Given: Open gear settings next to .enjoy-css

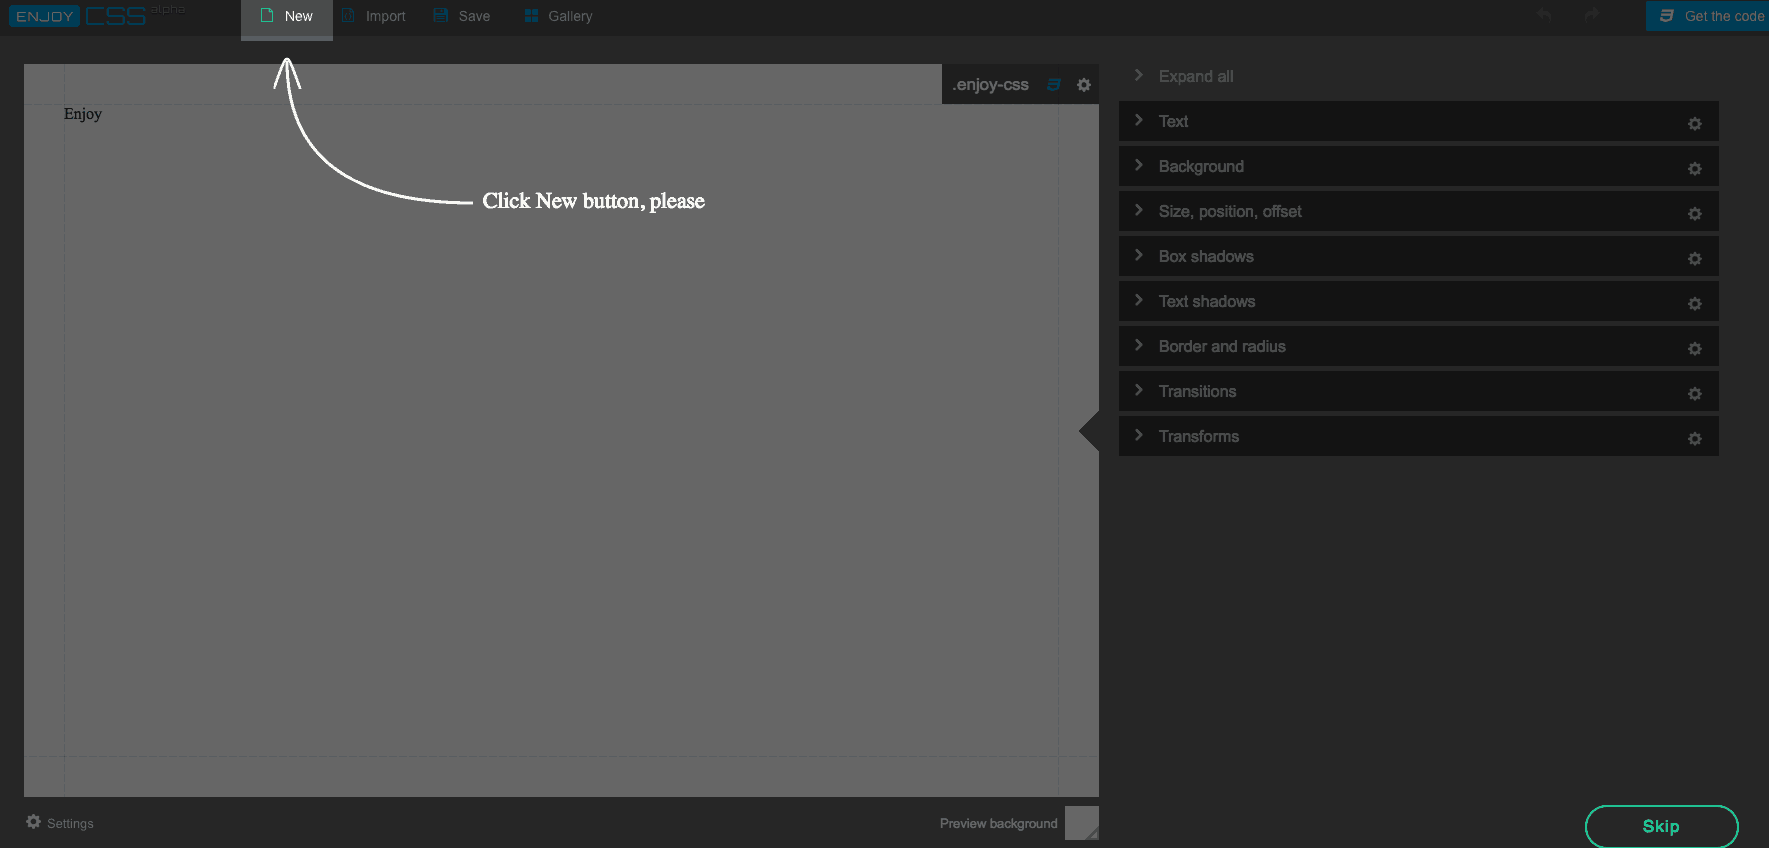Looking at the screenshot, I should pos(1084,85).
